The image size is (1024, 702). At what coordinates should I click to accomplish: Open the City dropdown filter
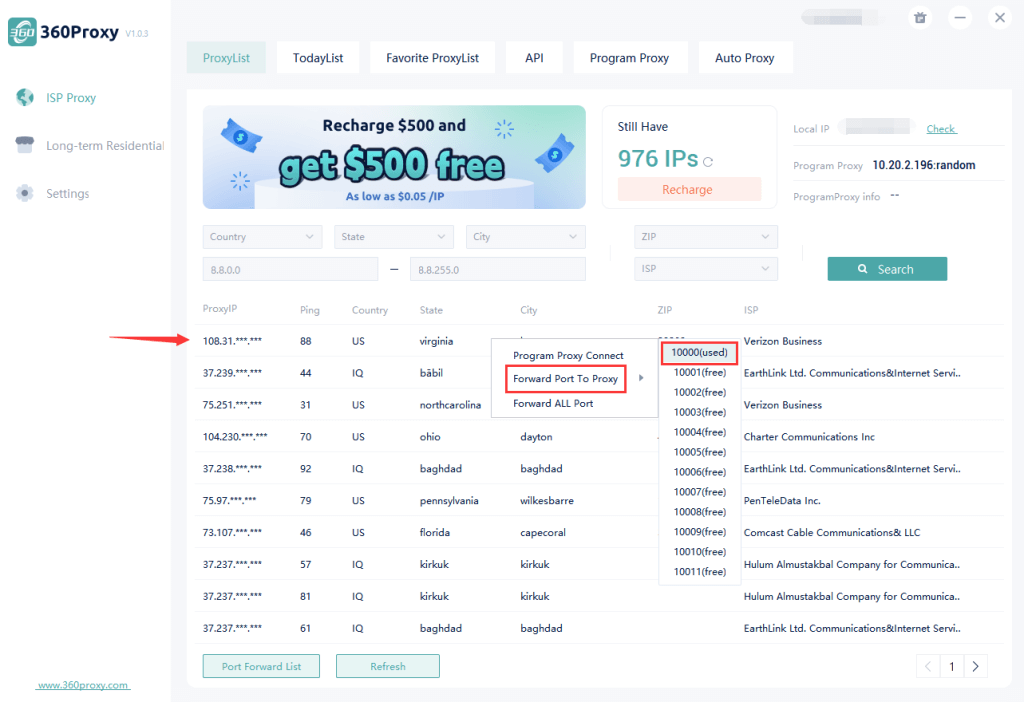click(x=525, y=236)
